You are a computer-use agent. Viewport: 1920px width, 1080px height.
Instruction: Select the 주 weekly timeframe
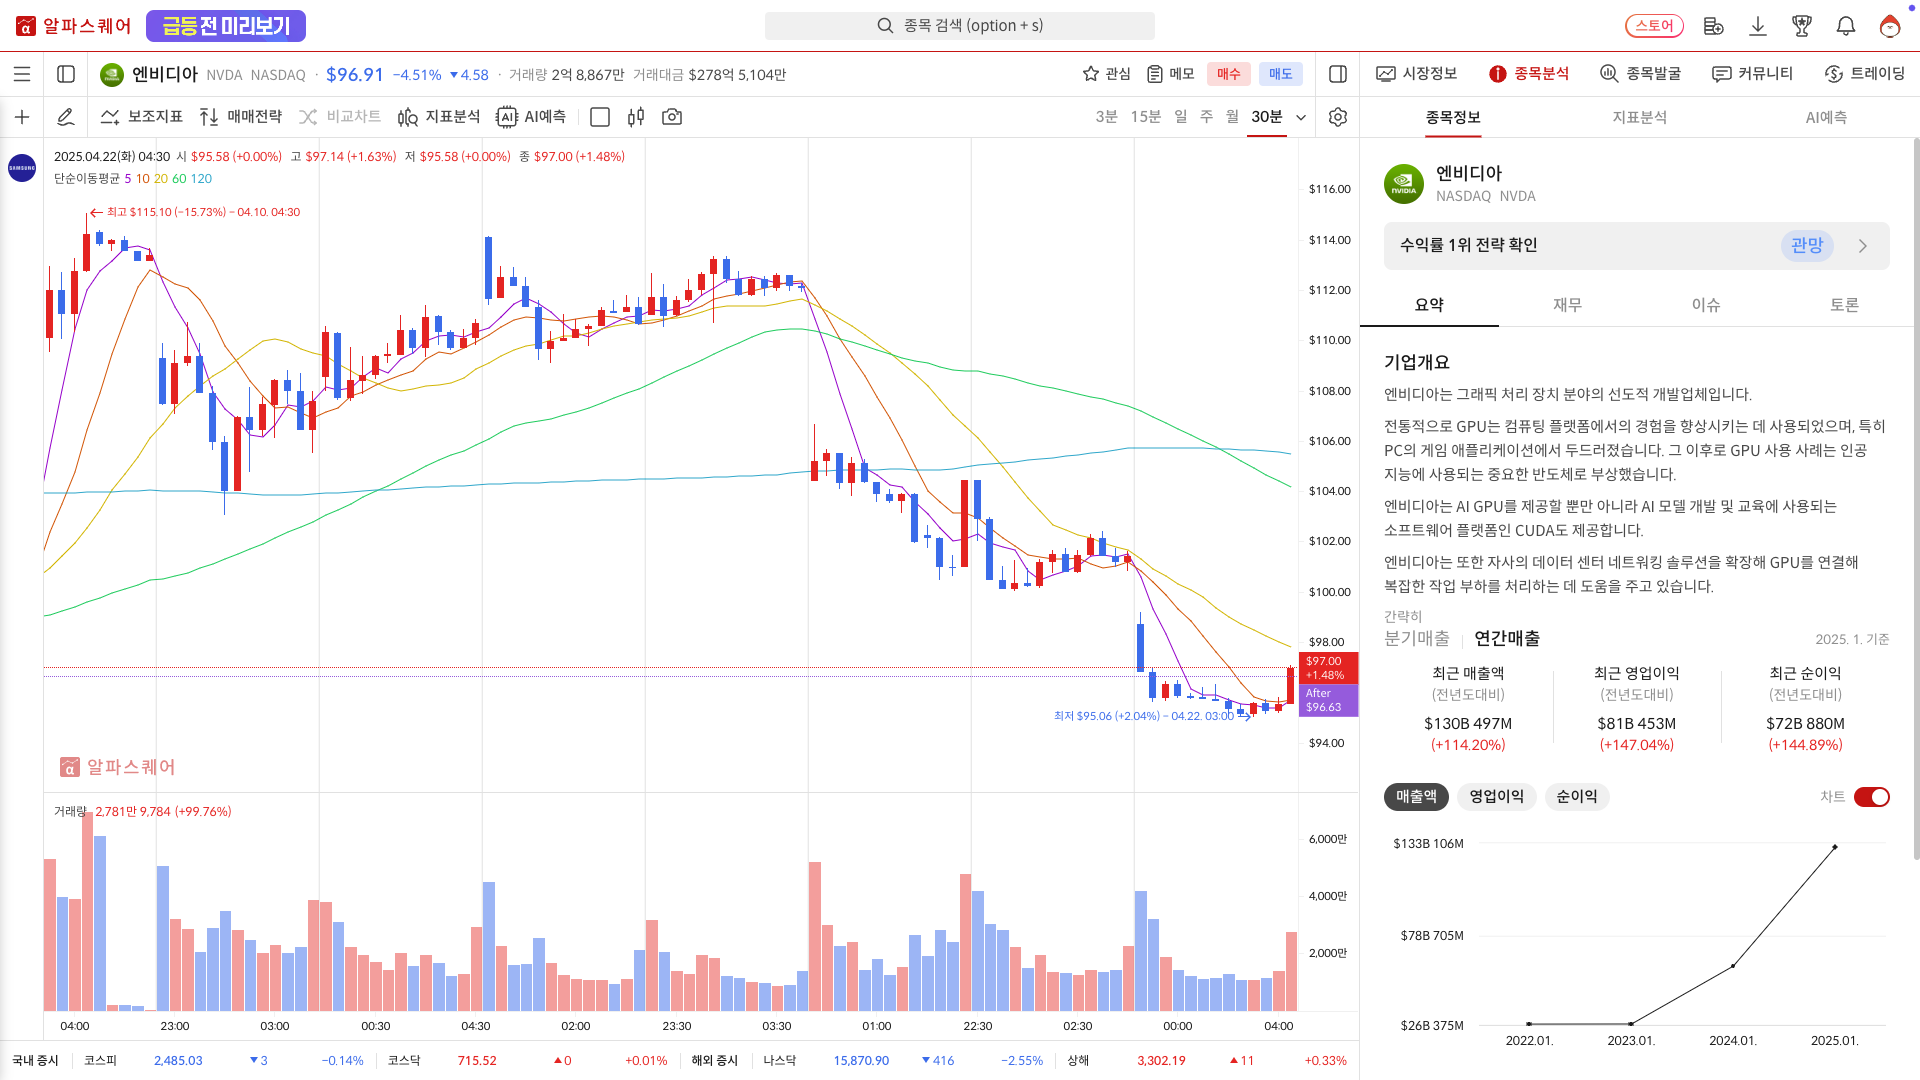click(1207, 117)
